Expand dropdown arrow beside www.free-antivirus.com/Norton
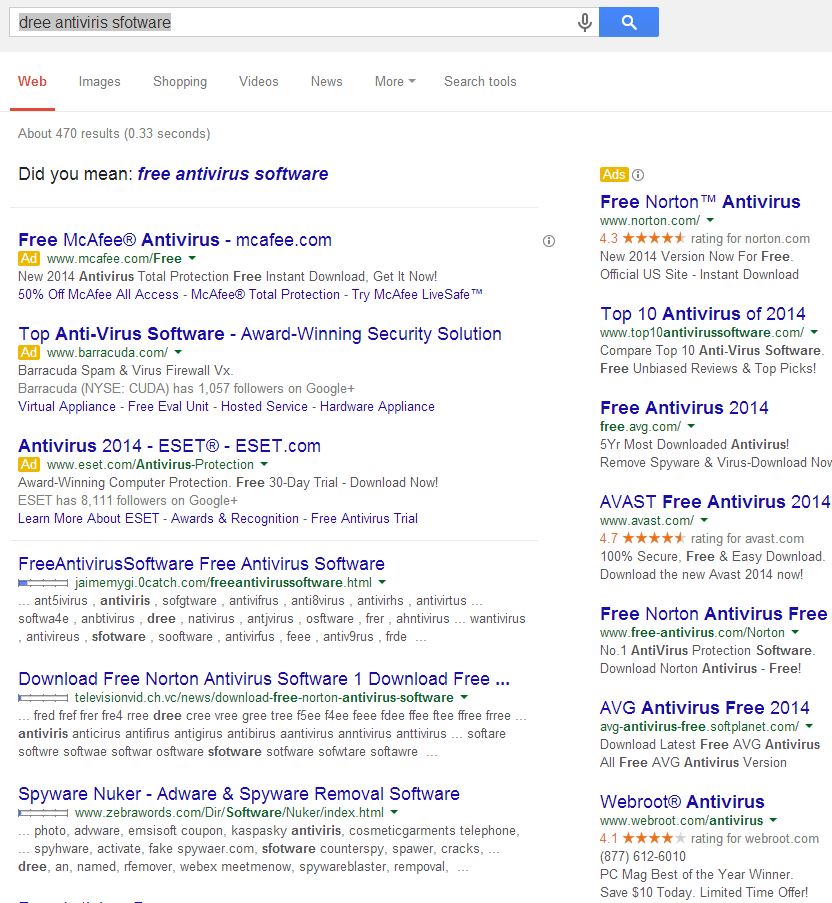 click(x=795, y=632)
